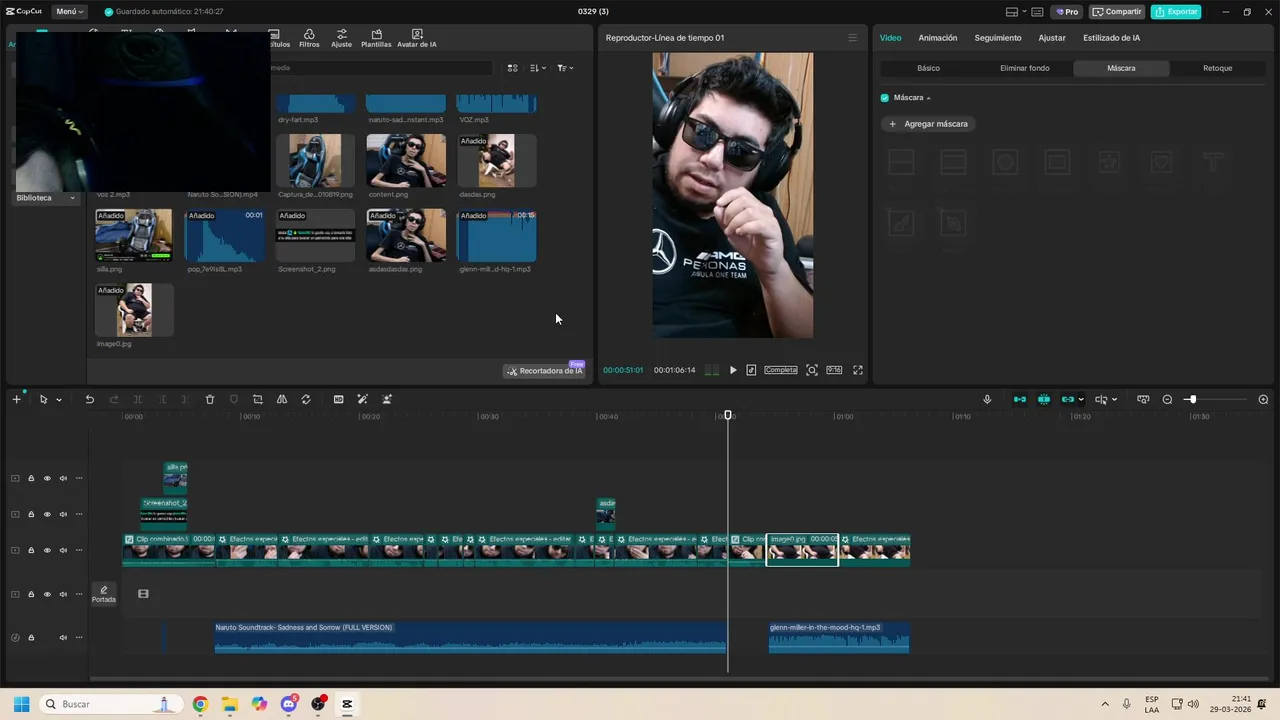The height and width of the screenshot is (720, 1280).
Task: Lock the Screenshot_2 overlay track
Action: 31,514
